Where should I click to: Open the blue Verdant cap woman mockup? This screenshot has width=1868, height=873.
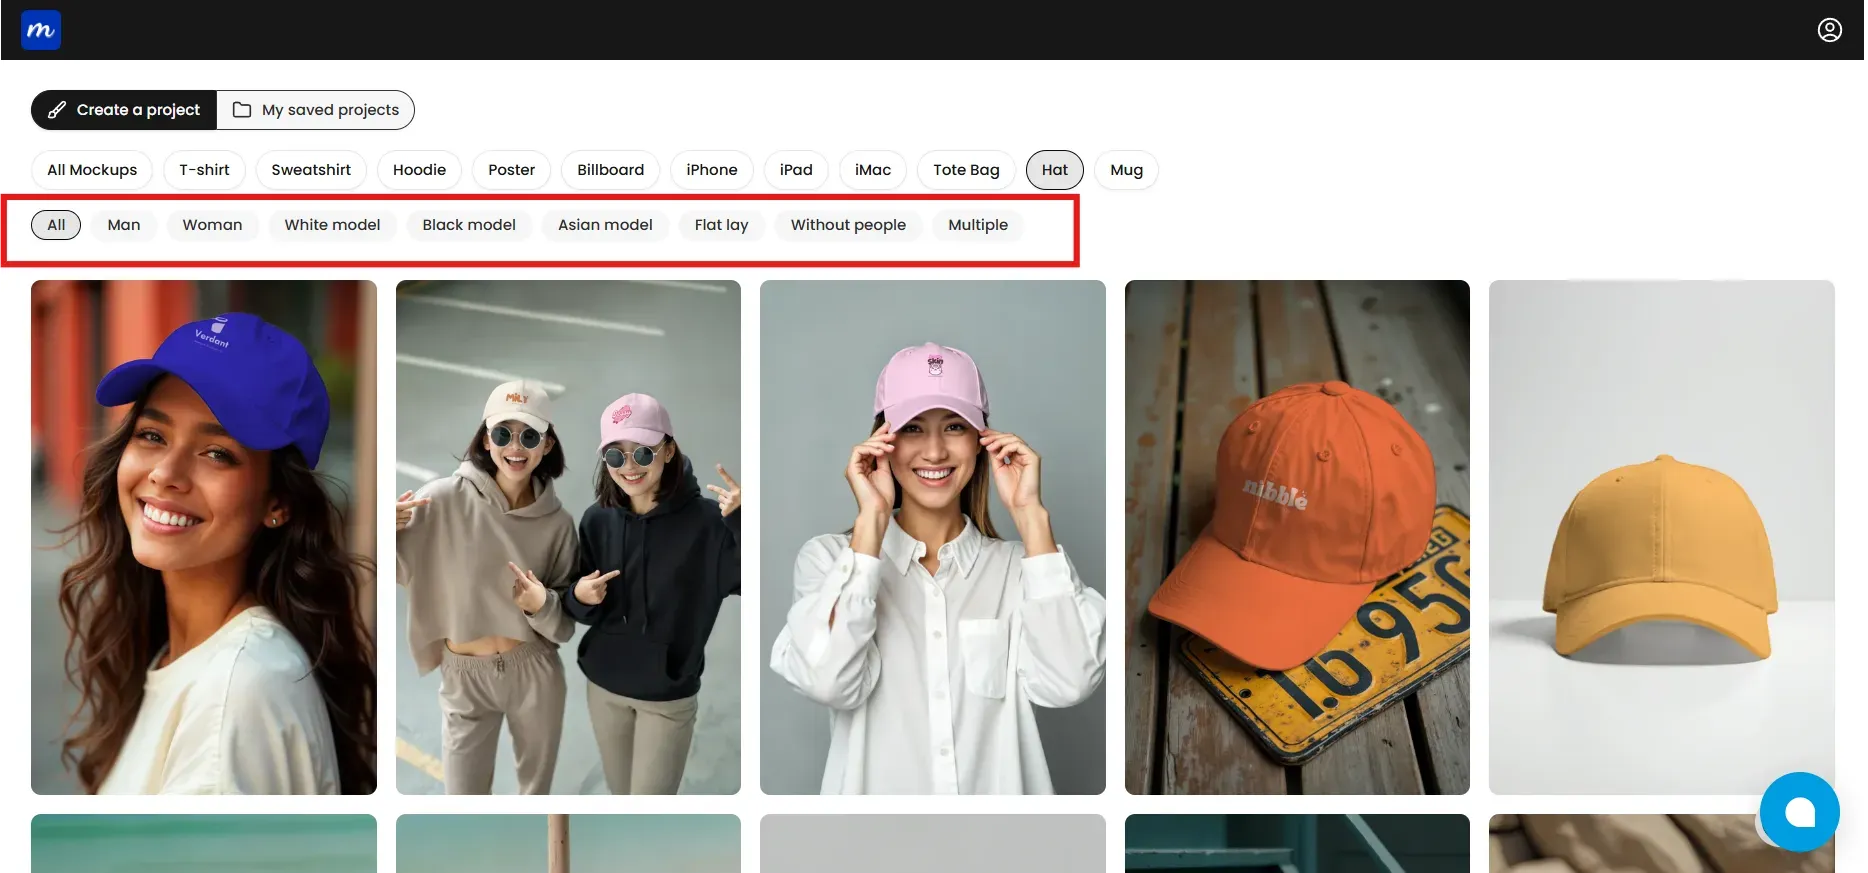click(204, 537)
